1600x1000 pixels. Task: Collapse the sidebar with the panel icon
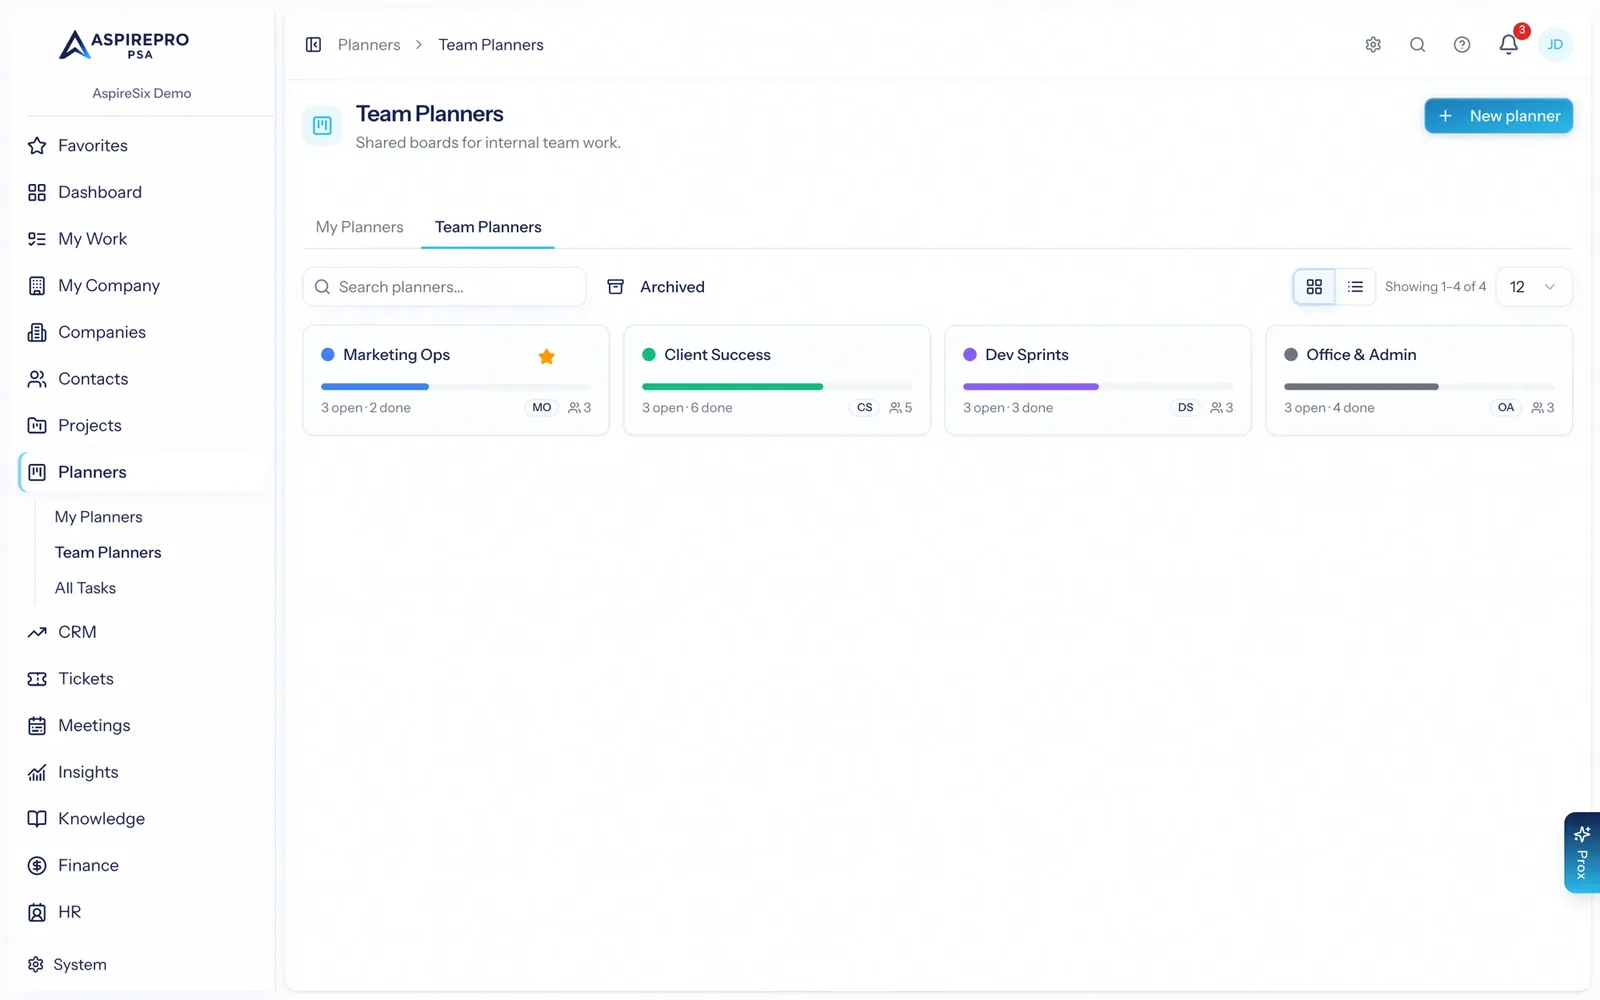point(313,45)
